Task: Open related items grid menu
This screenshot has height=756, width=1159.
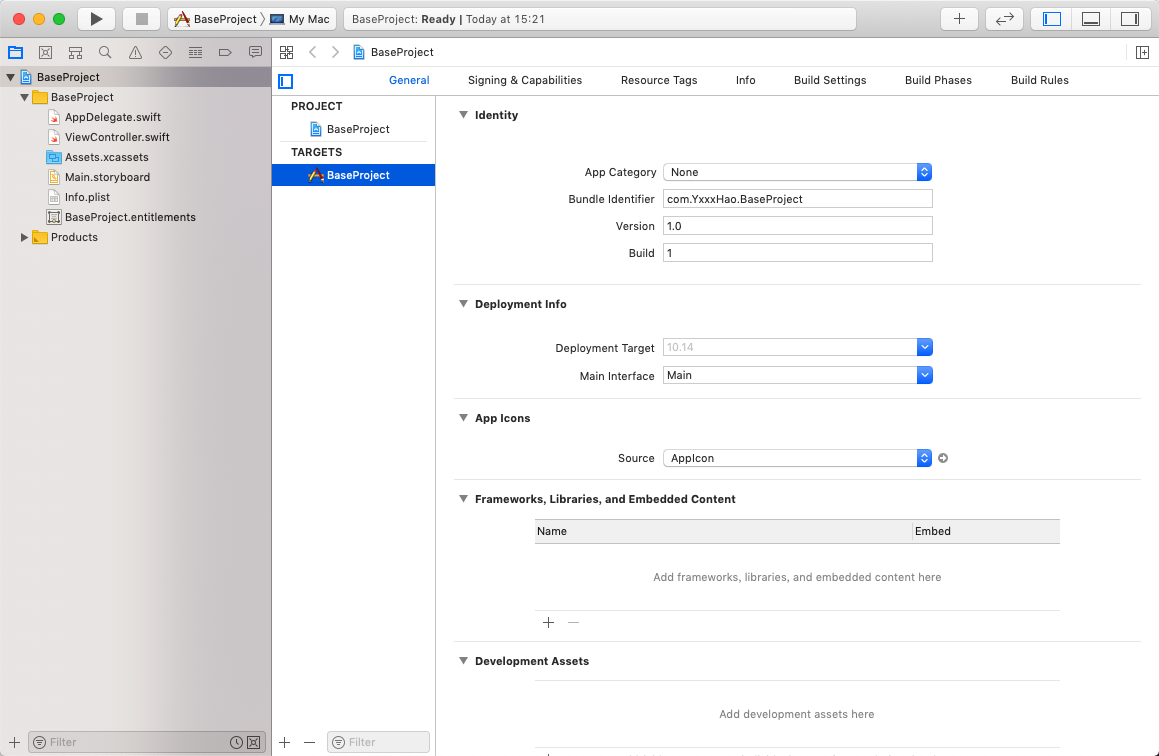Action: (x=287, y=52)
